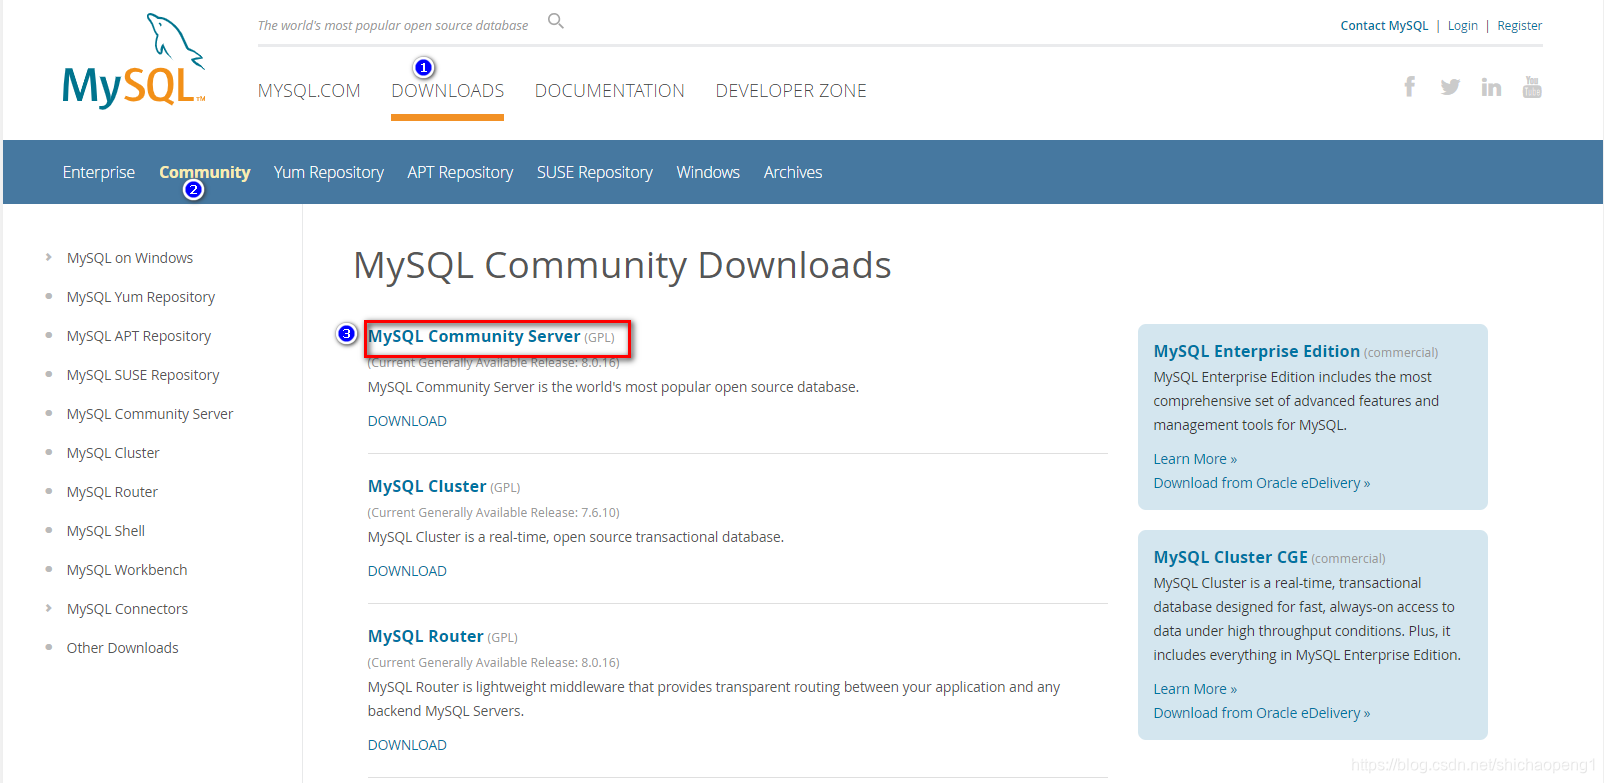Open APT Repository nav item

[x=460, y=172]
